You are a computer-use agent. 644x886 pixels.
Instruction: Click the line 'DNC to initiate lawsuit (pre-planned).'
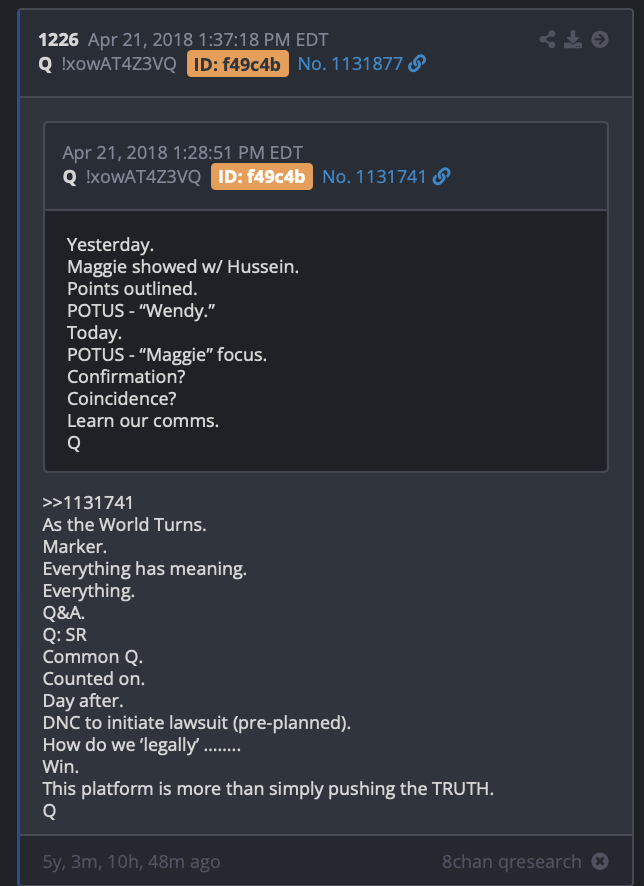coord(197,723)
